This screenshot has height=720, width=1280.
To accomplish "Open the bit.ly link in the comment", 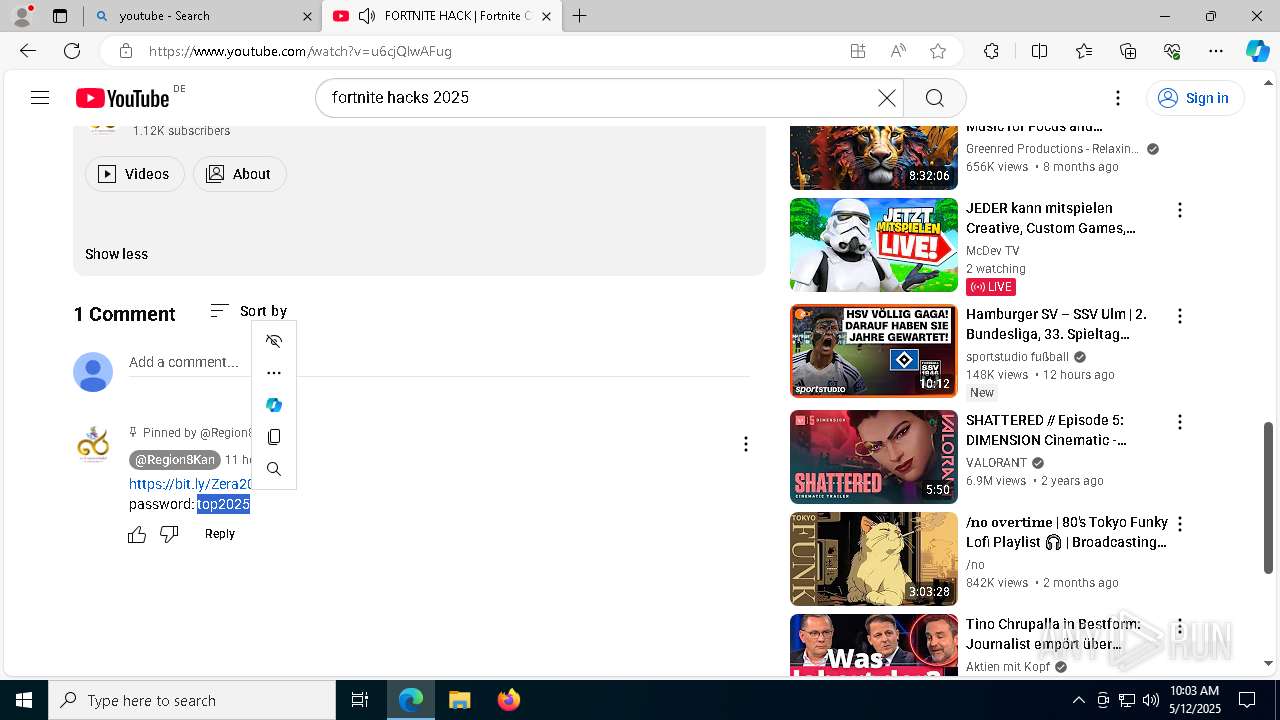I will point(190,484).
